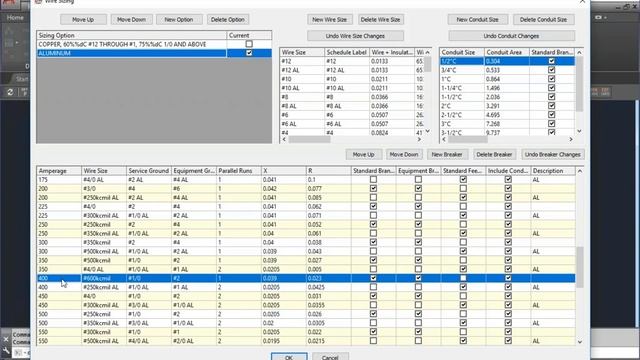Select #250kcmil AL cell in 400 amp row
640x360 pixels.
coord(104,287)
